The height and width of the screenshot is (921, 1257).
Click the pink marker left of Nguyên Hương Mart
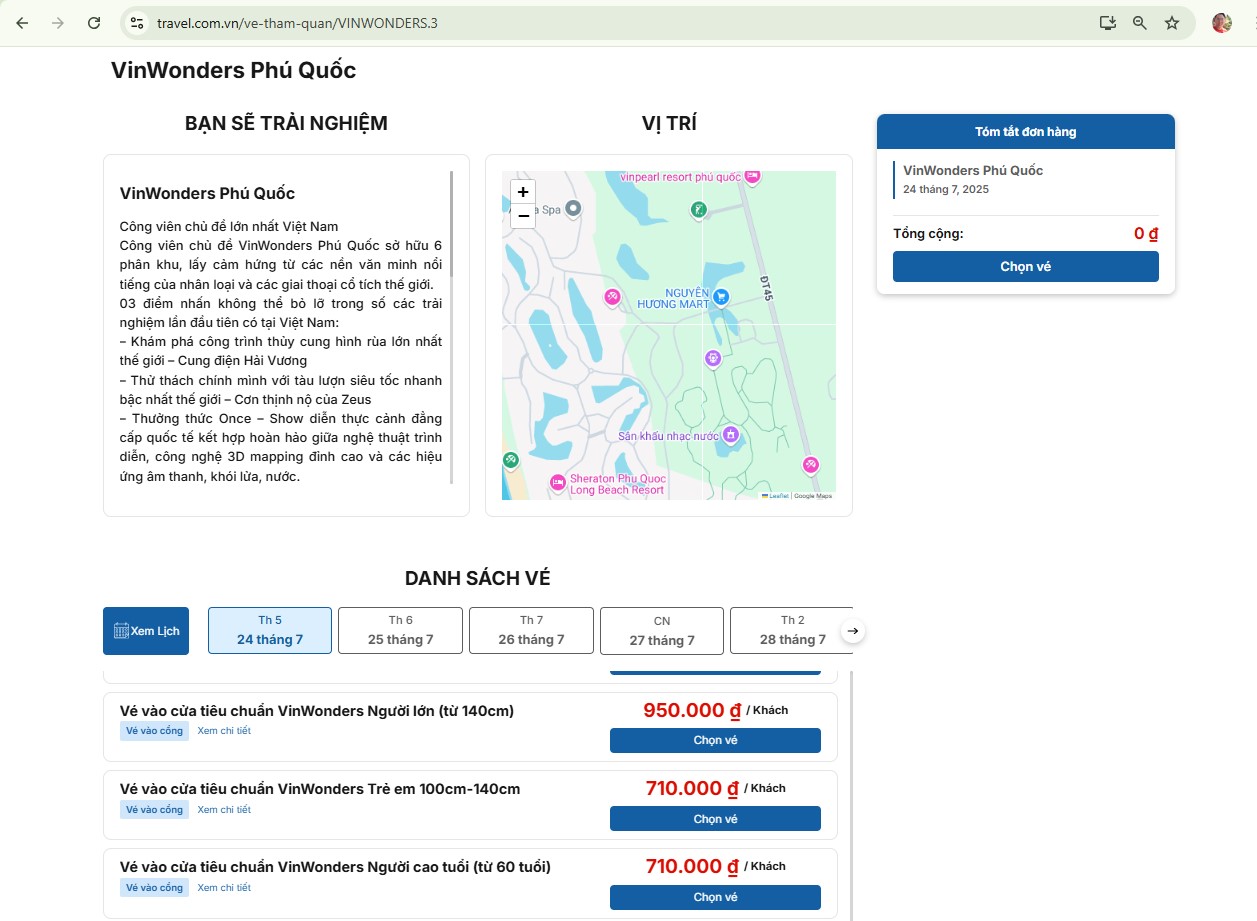(613, 297)
